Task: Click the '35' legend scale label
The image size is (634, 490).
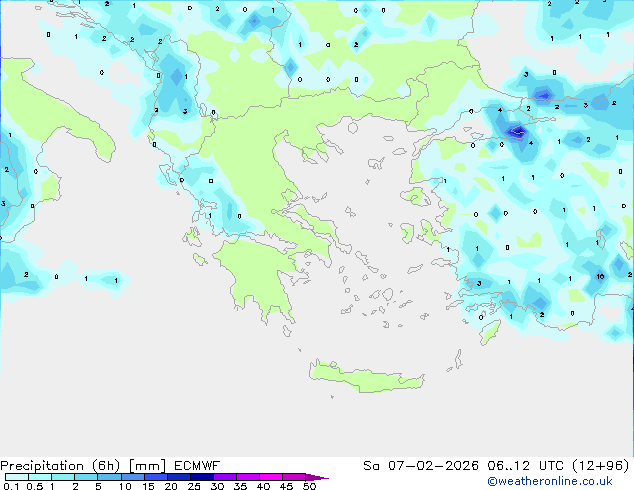Action: [x=240, y=486]
